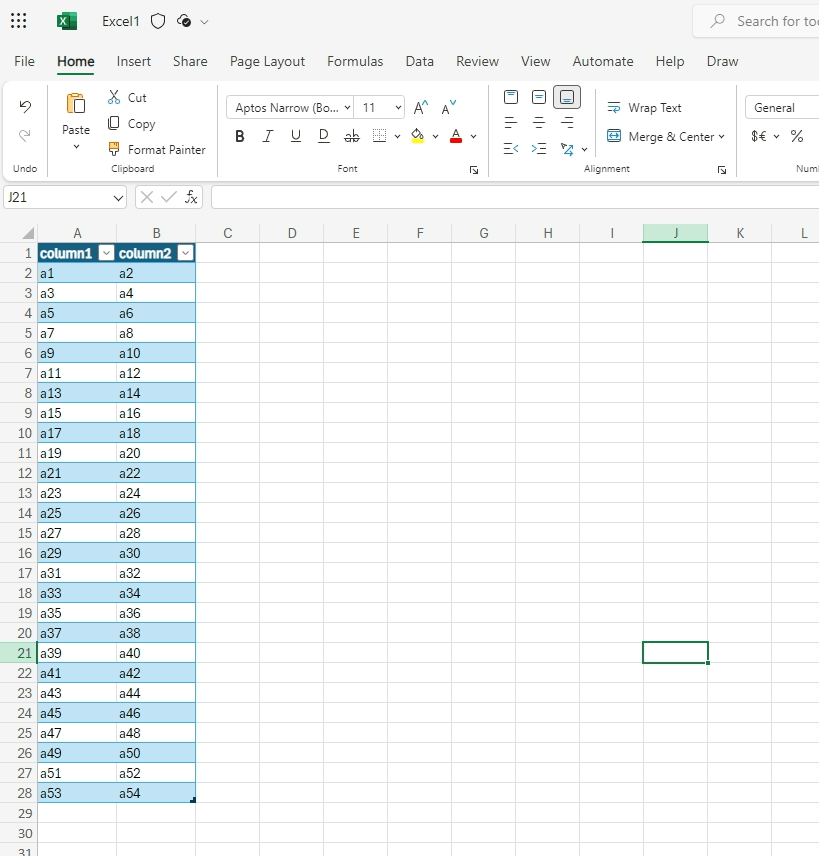Open the font name dropdown
Viewport: 819px width, 856px height.
point(347,108)
